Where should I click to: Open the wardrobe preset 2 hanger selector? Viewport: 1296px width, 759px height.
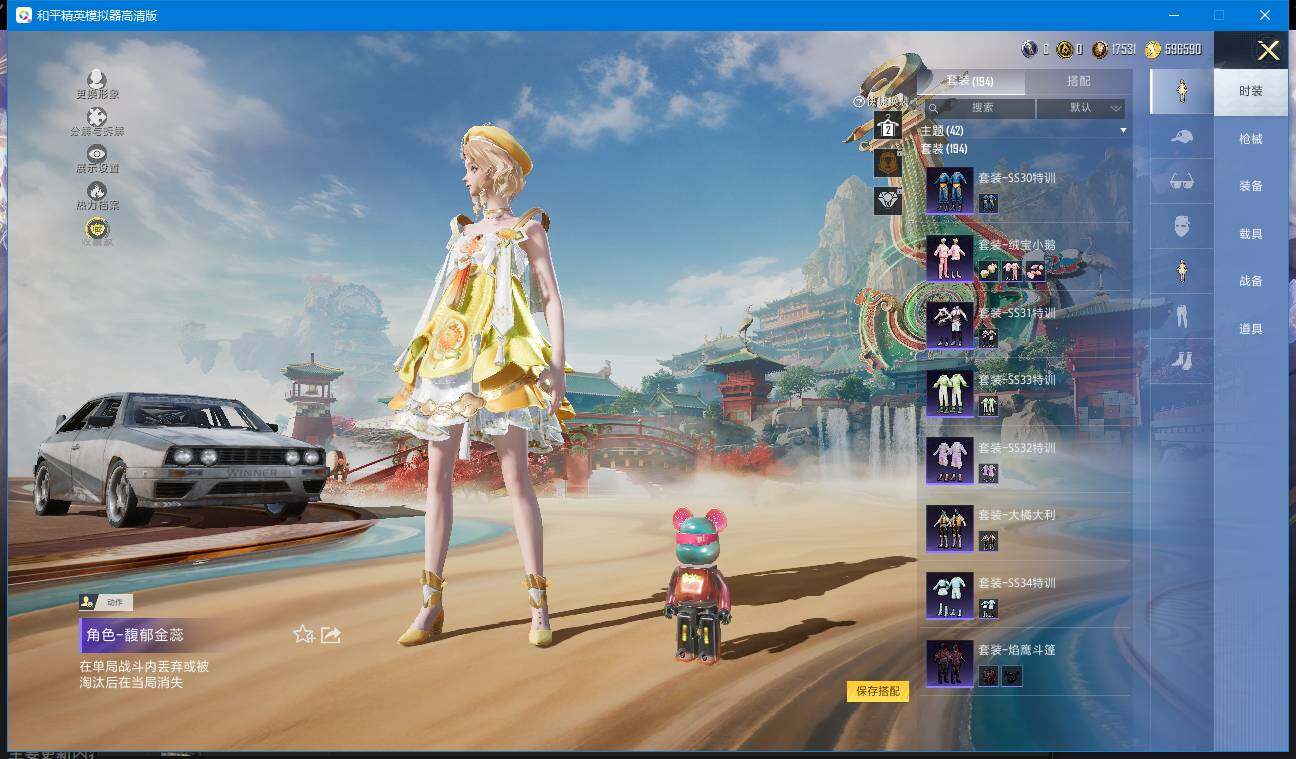click(x=887, y=127)
